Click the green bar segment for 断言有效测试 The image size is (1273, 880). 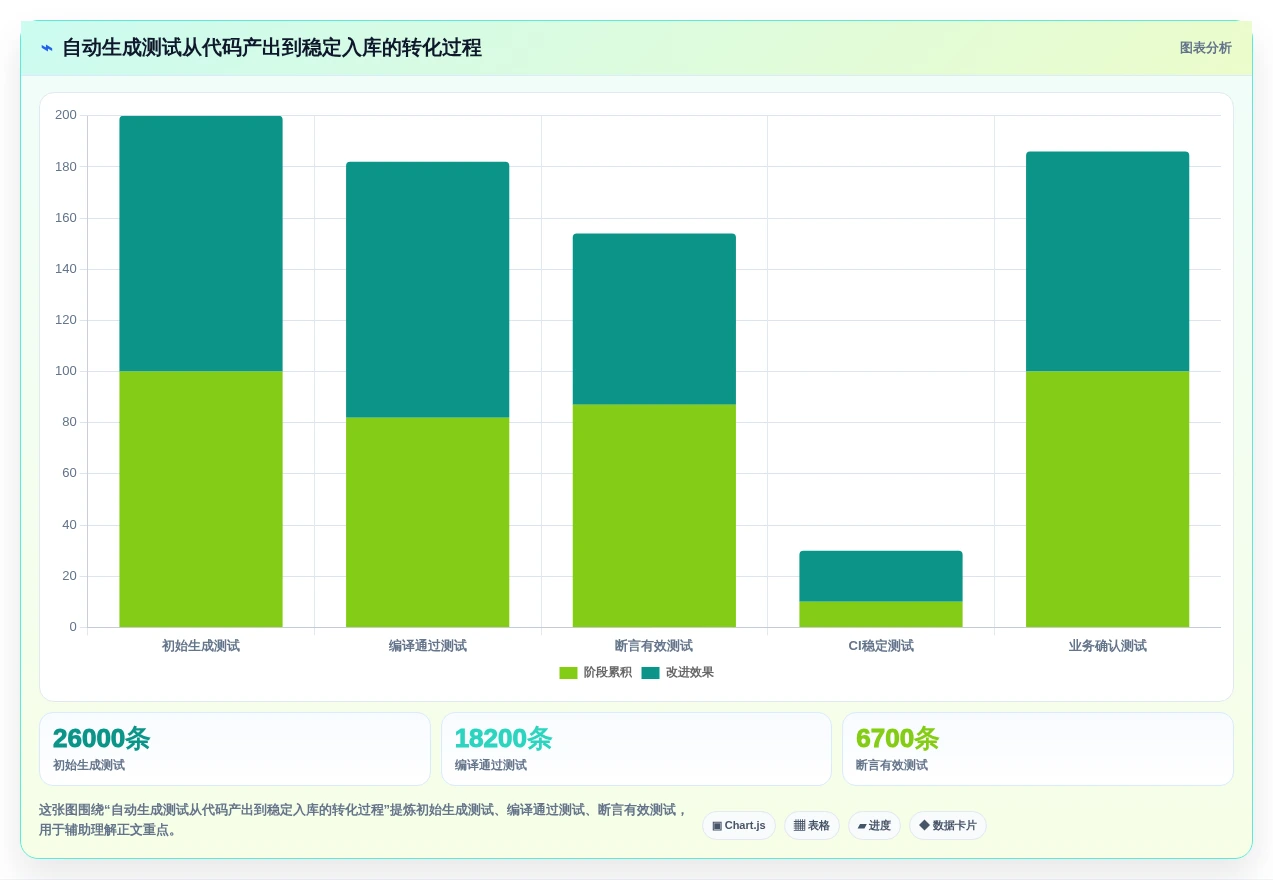pos(654,516)
